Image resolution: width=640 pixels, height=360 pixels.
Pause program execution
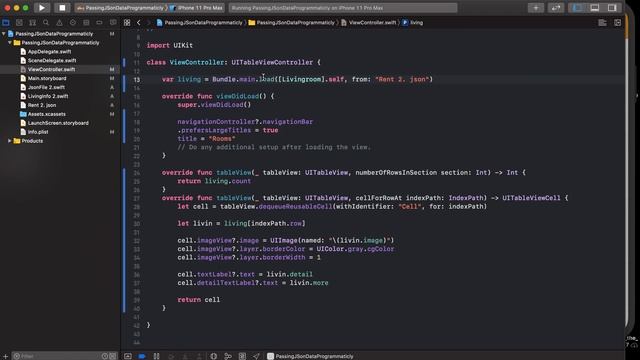click(156, 356)
